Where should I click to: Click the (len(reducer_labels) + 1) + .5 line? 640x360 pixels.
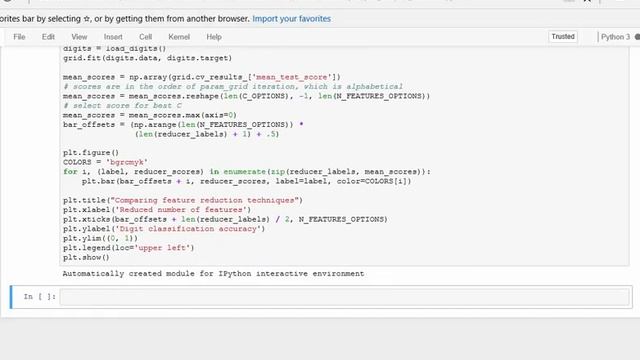click(207, 134)
